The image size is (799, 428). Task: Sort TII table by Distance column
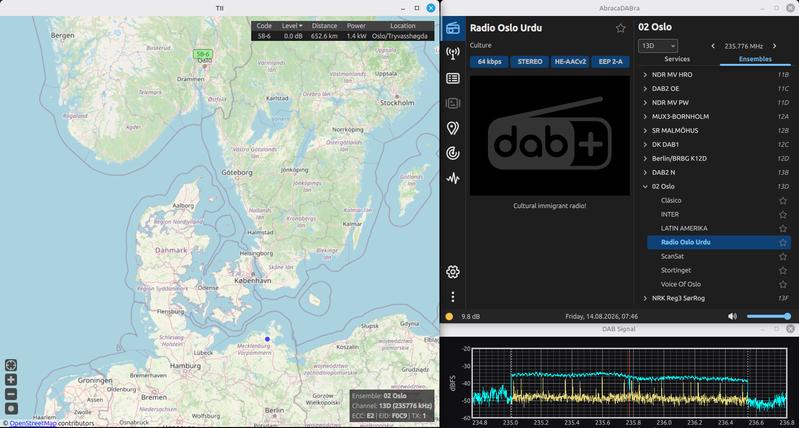(x=325, y=25)
